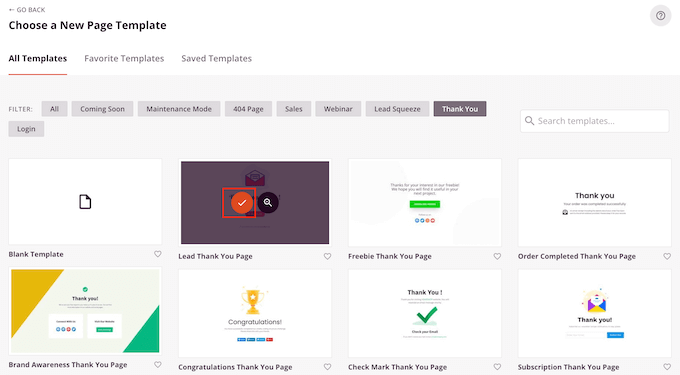Click heart for Brand Awareness Thank You Page
Screen dimensions: 680x375
(x=158, y=365)
